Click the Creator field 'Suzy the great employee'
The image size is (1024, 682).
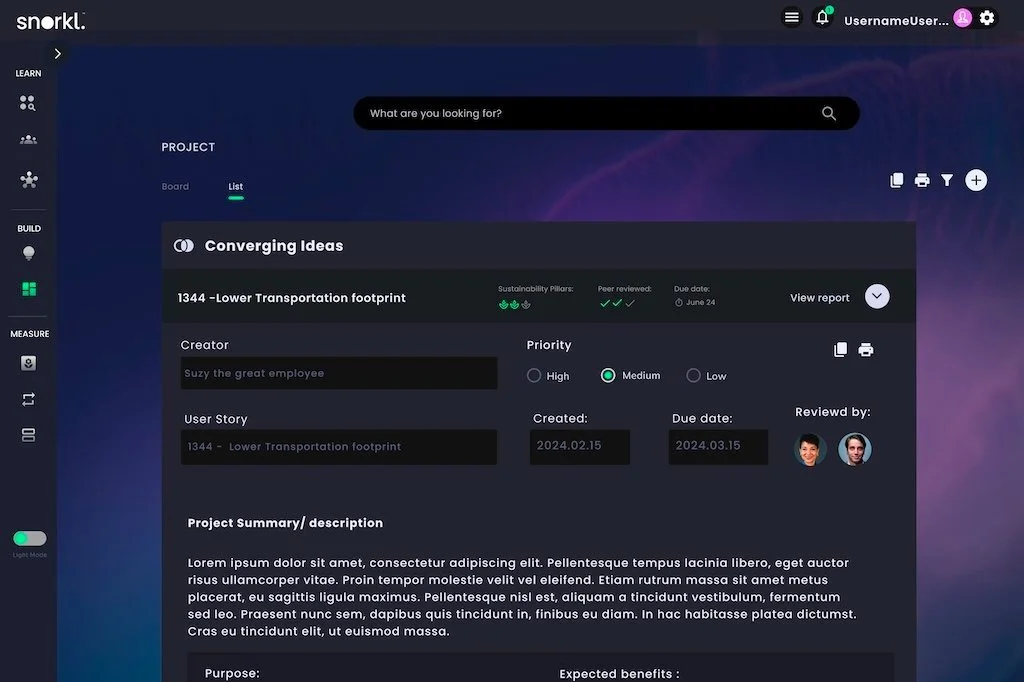[x=339, y=373]
